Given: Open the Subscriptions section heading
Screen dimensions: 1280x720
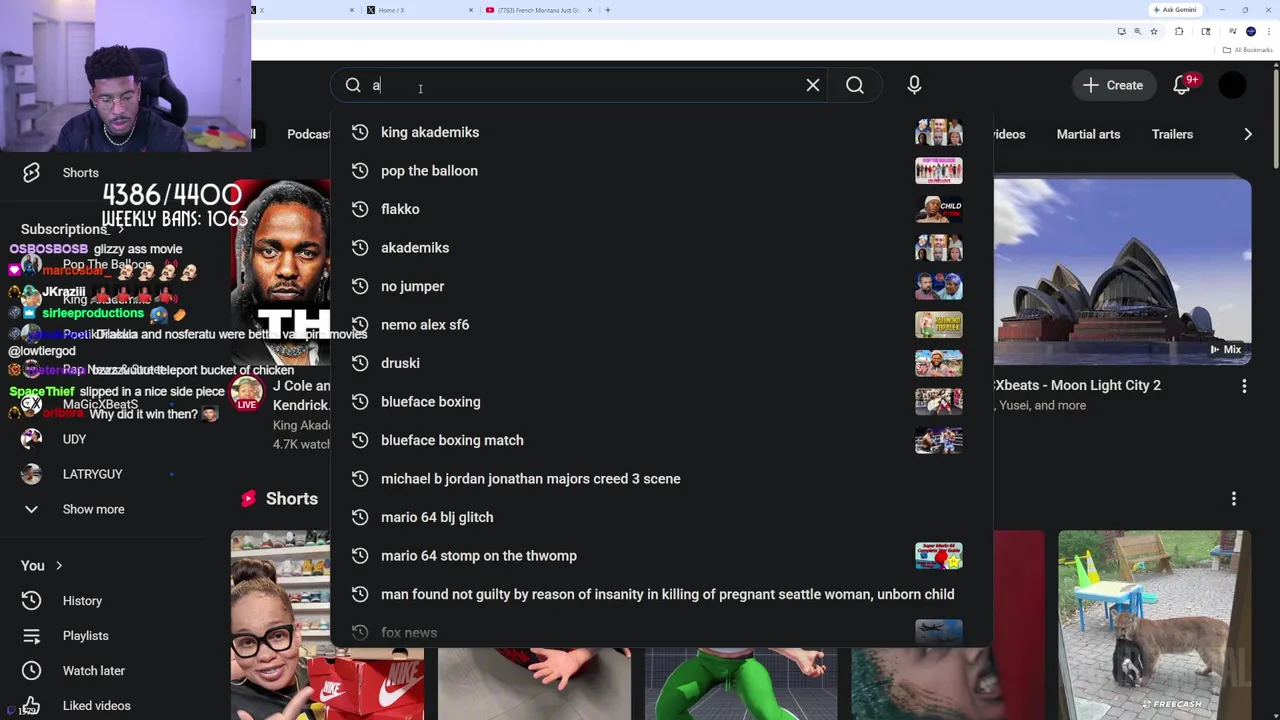Looking at the screenshot, I should pyautogui.click(x=64, y=229).
